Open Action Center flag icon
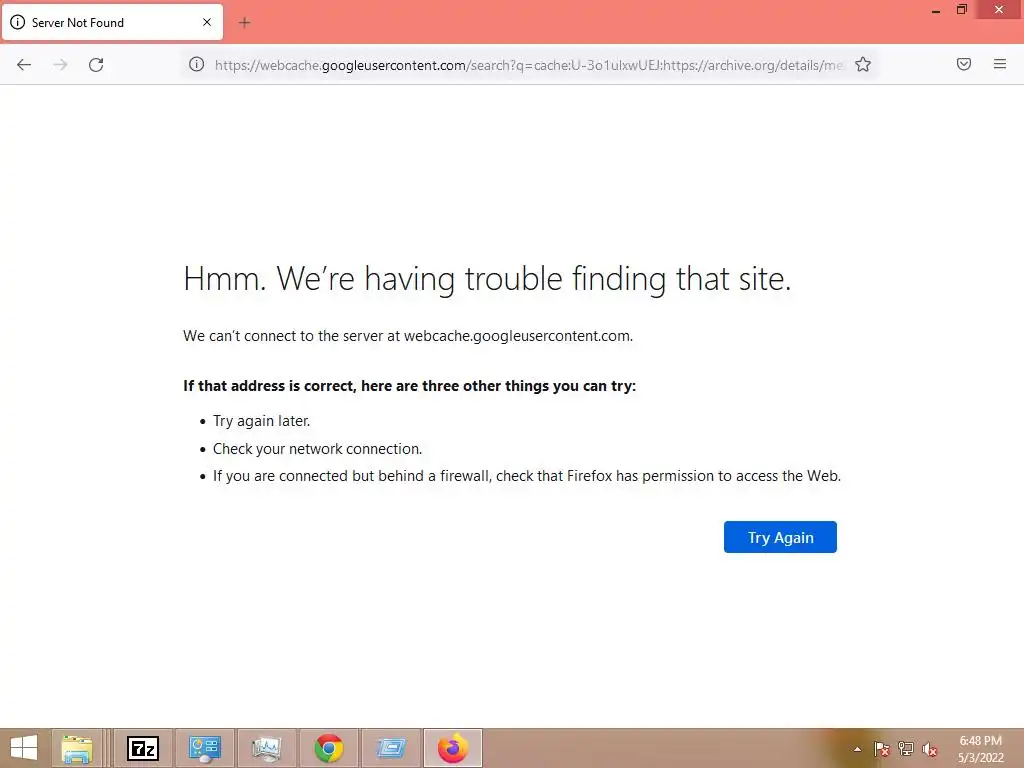 881,749
